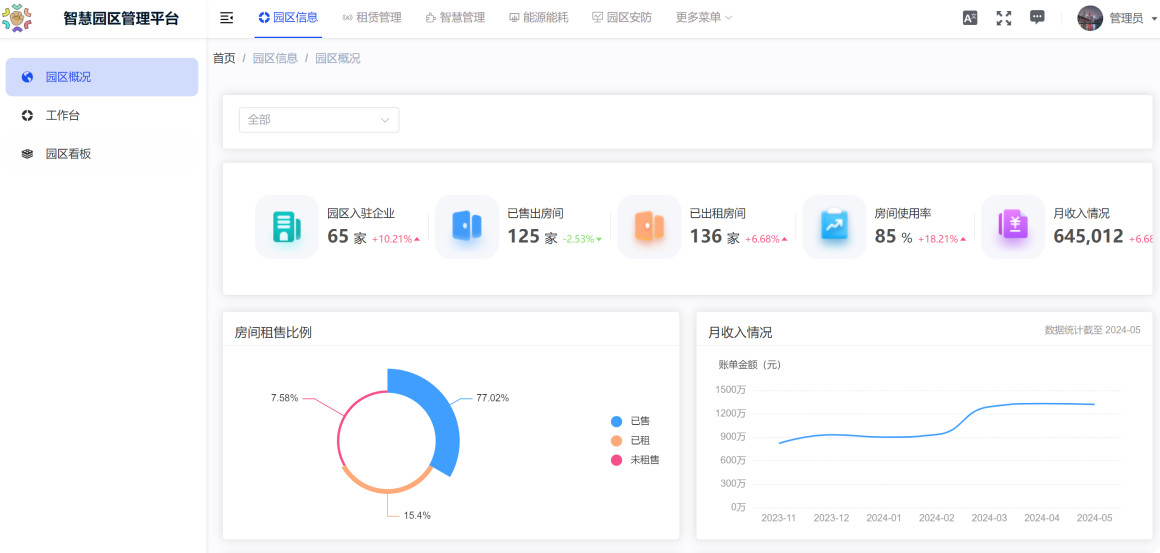Collapse sidebar with the hamburger menu icon

point(227,18)
